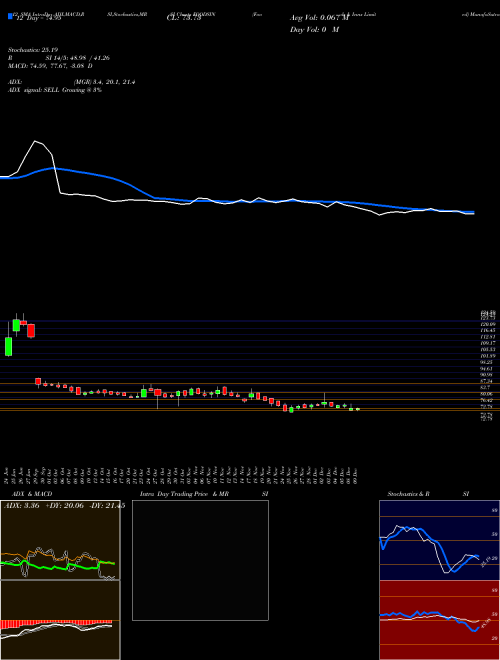Click the 'ADX signal: SELL' text
The image size is (500, 660).
[x=34, y=90]
